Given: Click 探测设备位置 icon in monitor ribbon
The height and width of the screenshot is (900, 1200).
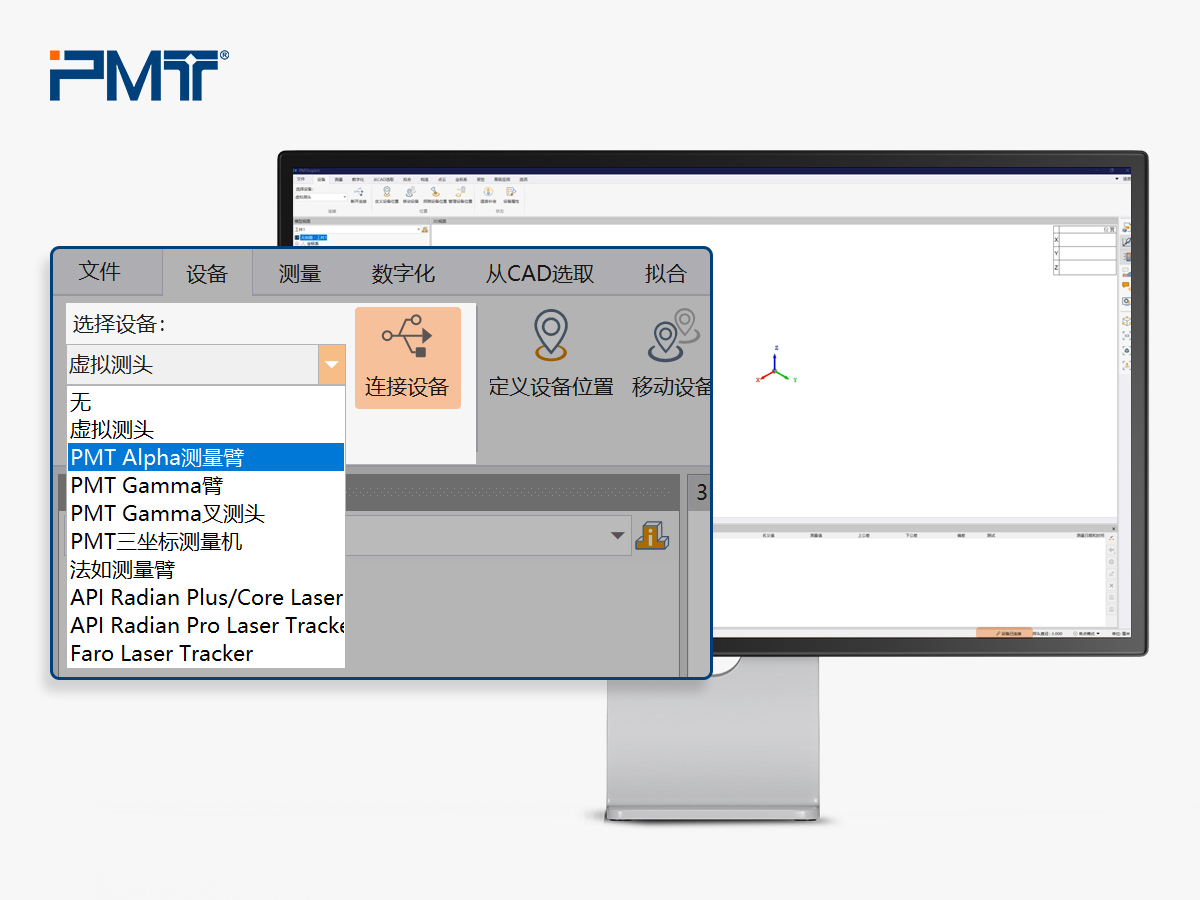Looking at the screenshot, I should tap(435, 191).
